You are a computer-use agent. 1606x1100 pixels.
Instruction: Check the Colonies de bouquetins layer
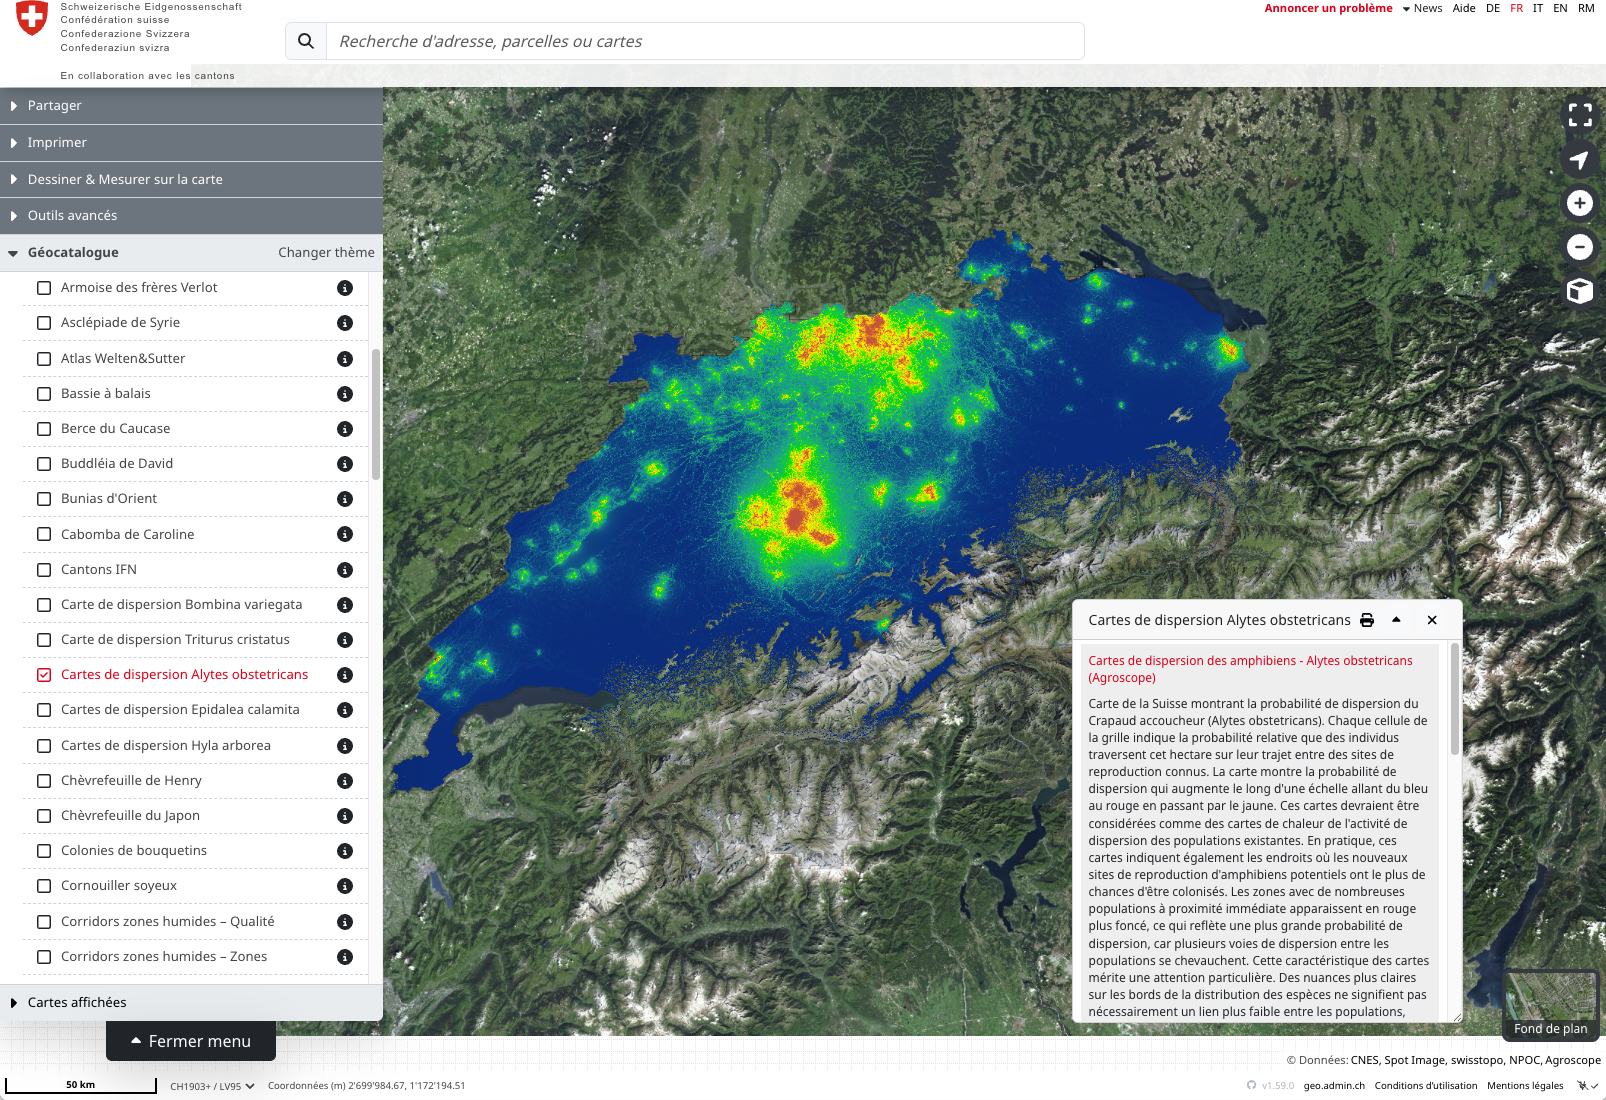click(x=44, y=851)
